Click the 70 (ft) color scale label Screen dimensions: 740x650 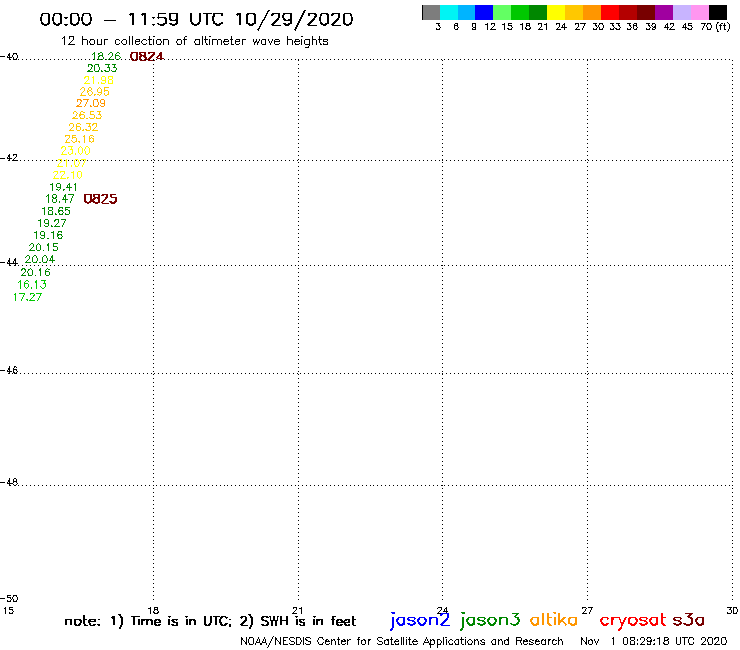pyautogui.click(x=715, y=26)
